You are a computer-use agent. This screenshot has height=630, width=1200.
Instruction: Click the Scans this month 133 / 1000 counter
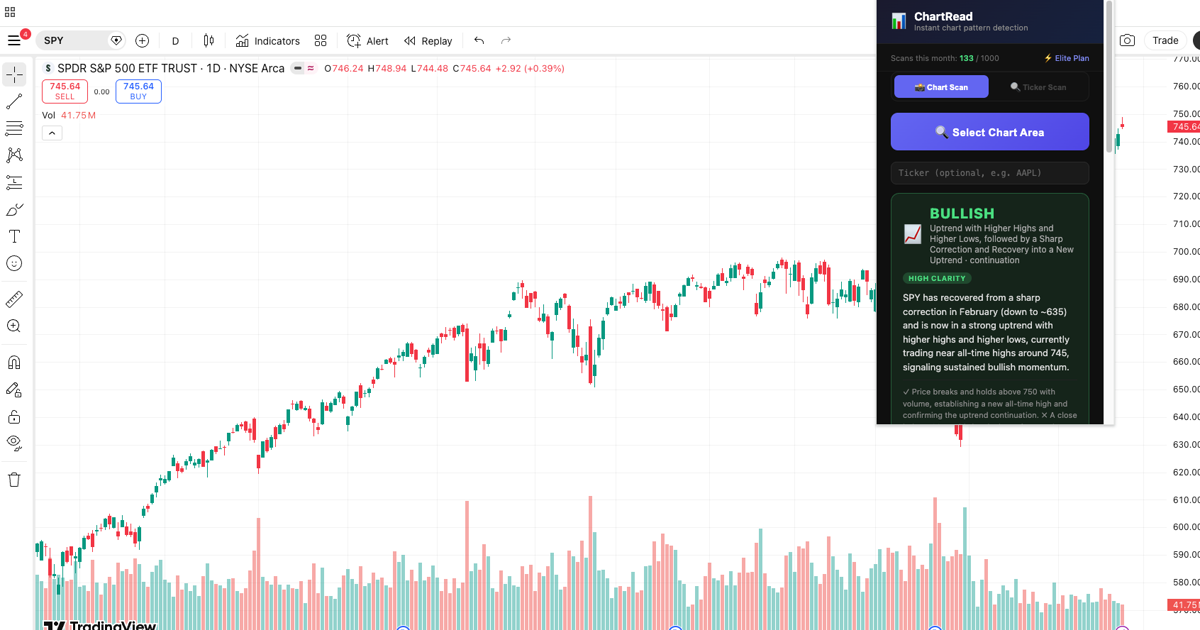(x=944, y=58)
